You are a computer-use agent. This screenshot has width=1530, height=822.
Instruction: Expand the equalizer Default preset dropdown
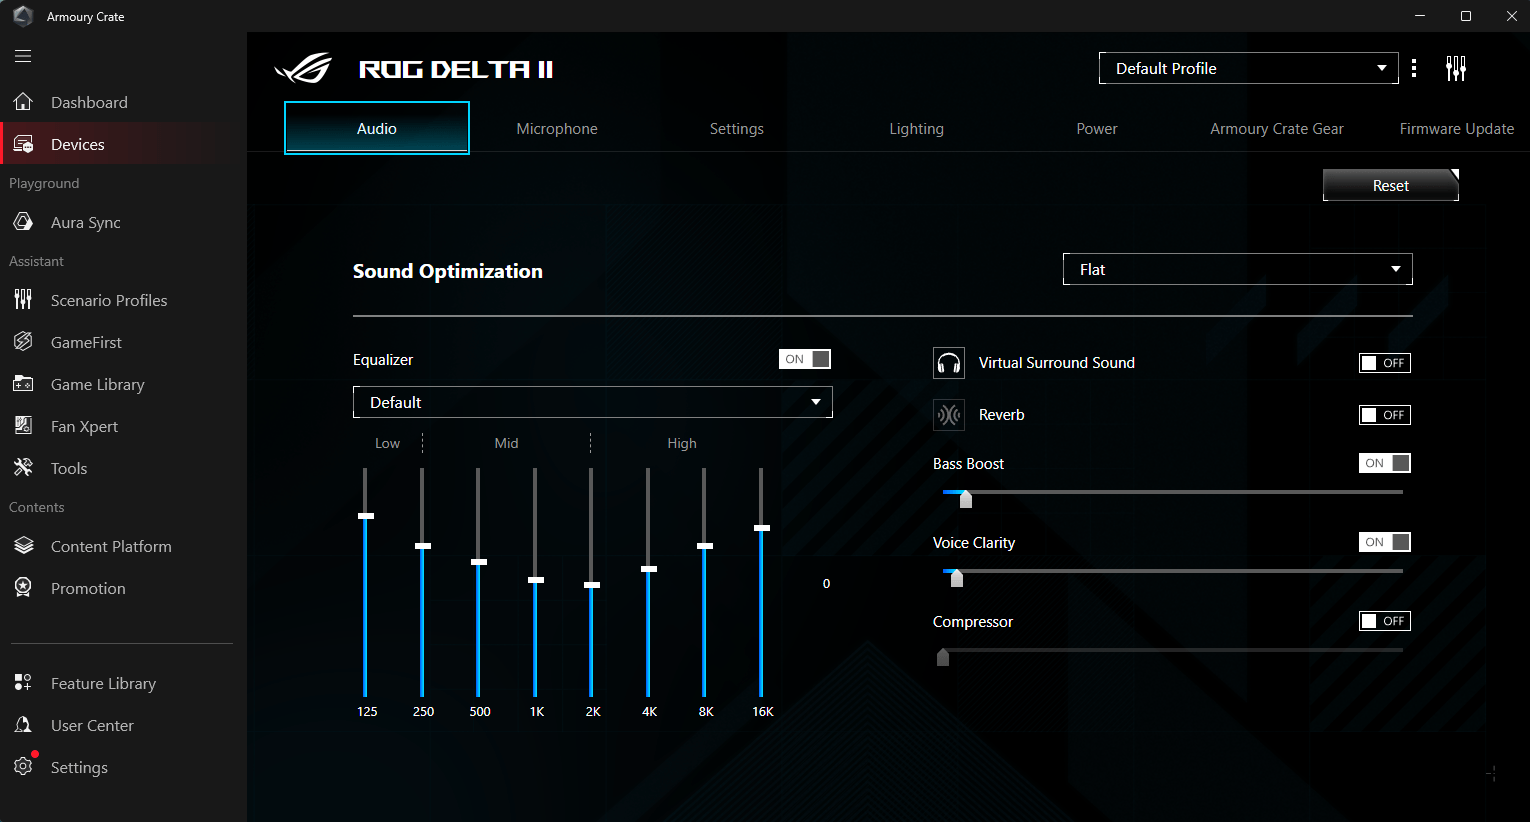tap(592, 402)
